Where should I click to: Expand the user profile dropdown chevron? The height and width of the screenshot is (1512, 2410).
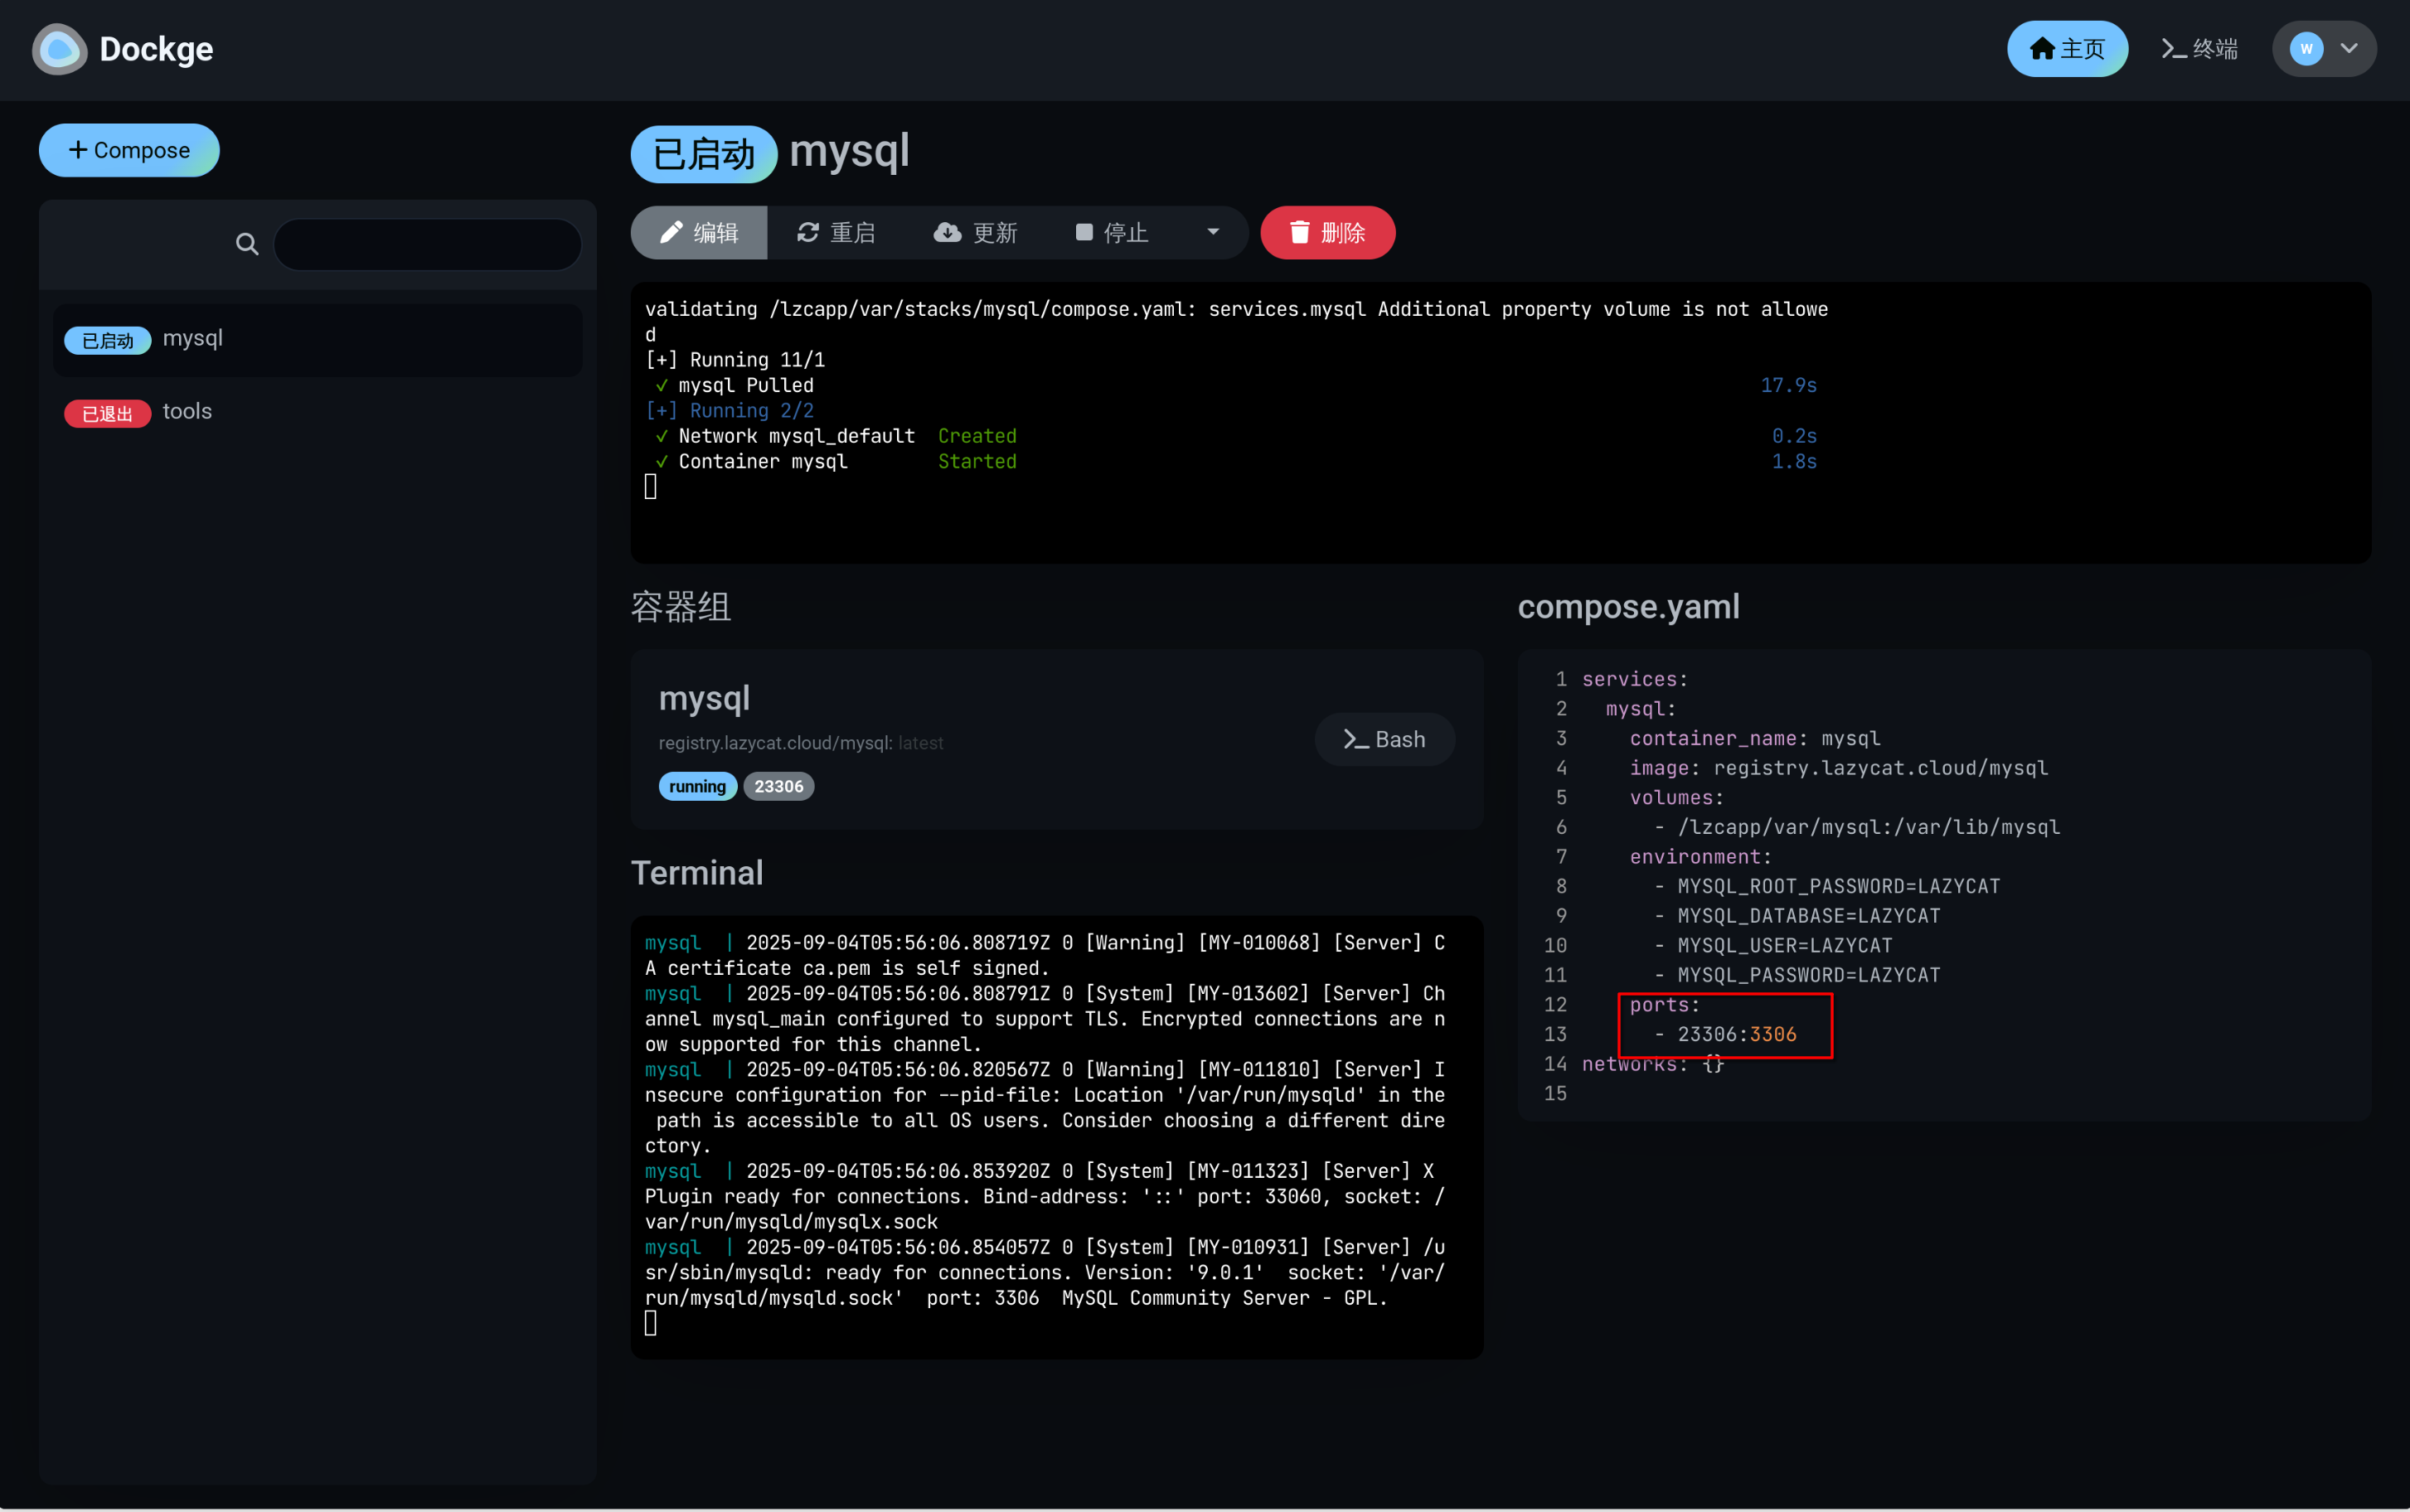point(2348,49)
